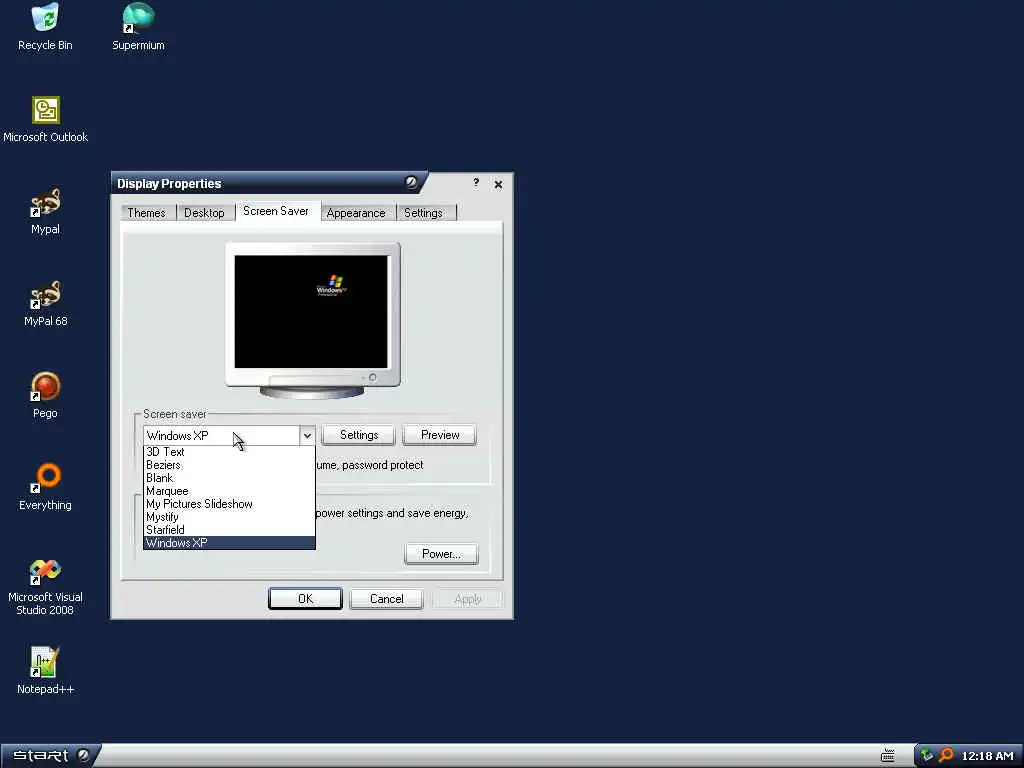Open screen saver Settings button
This screenshot has height=768, width=1024.
[x=359, y=435]
